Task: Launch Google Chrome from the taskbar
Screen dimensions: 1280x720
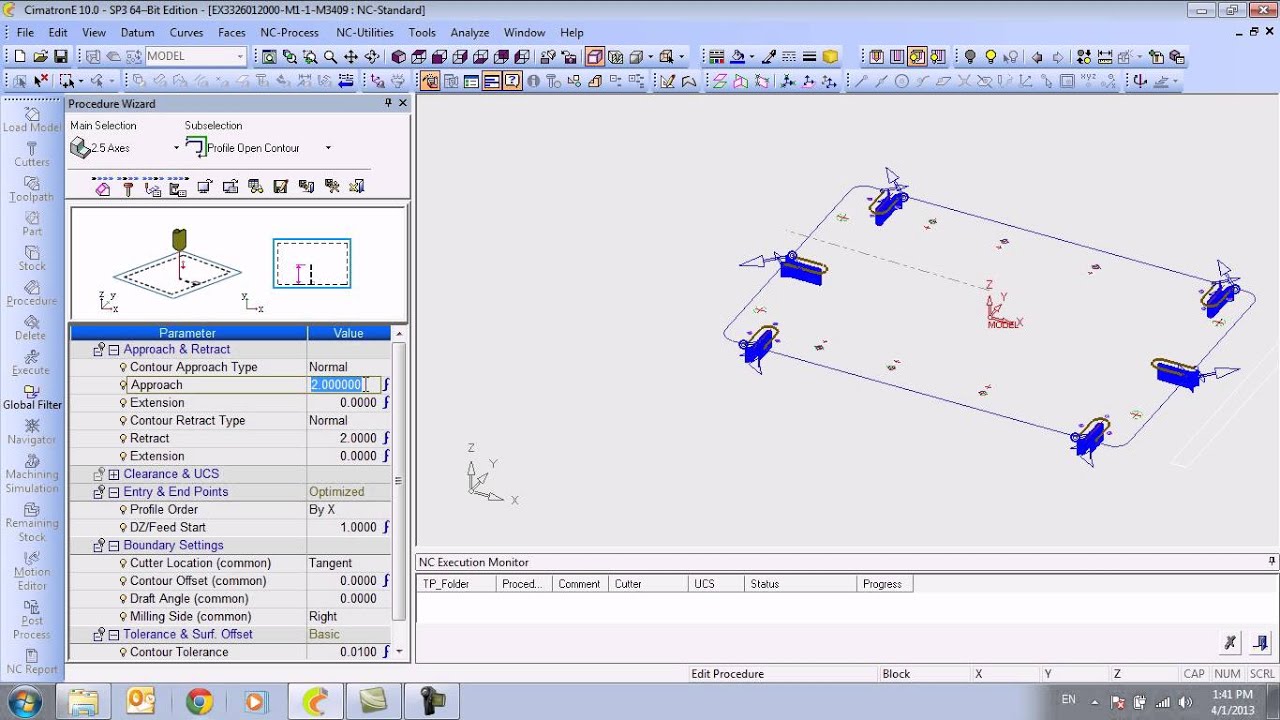Action: (199, 701)
